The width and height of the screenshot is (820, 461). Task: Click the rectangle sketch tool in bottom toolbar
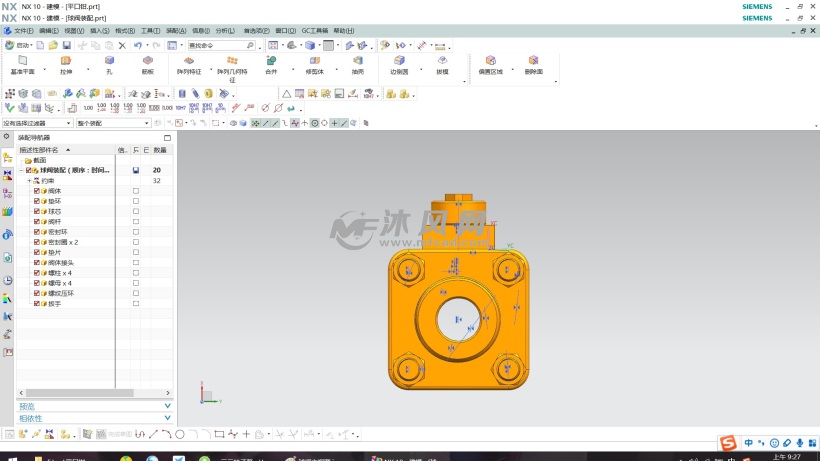(219, 434)
